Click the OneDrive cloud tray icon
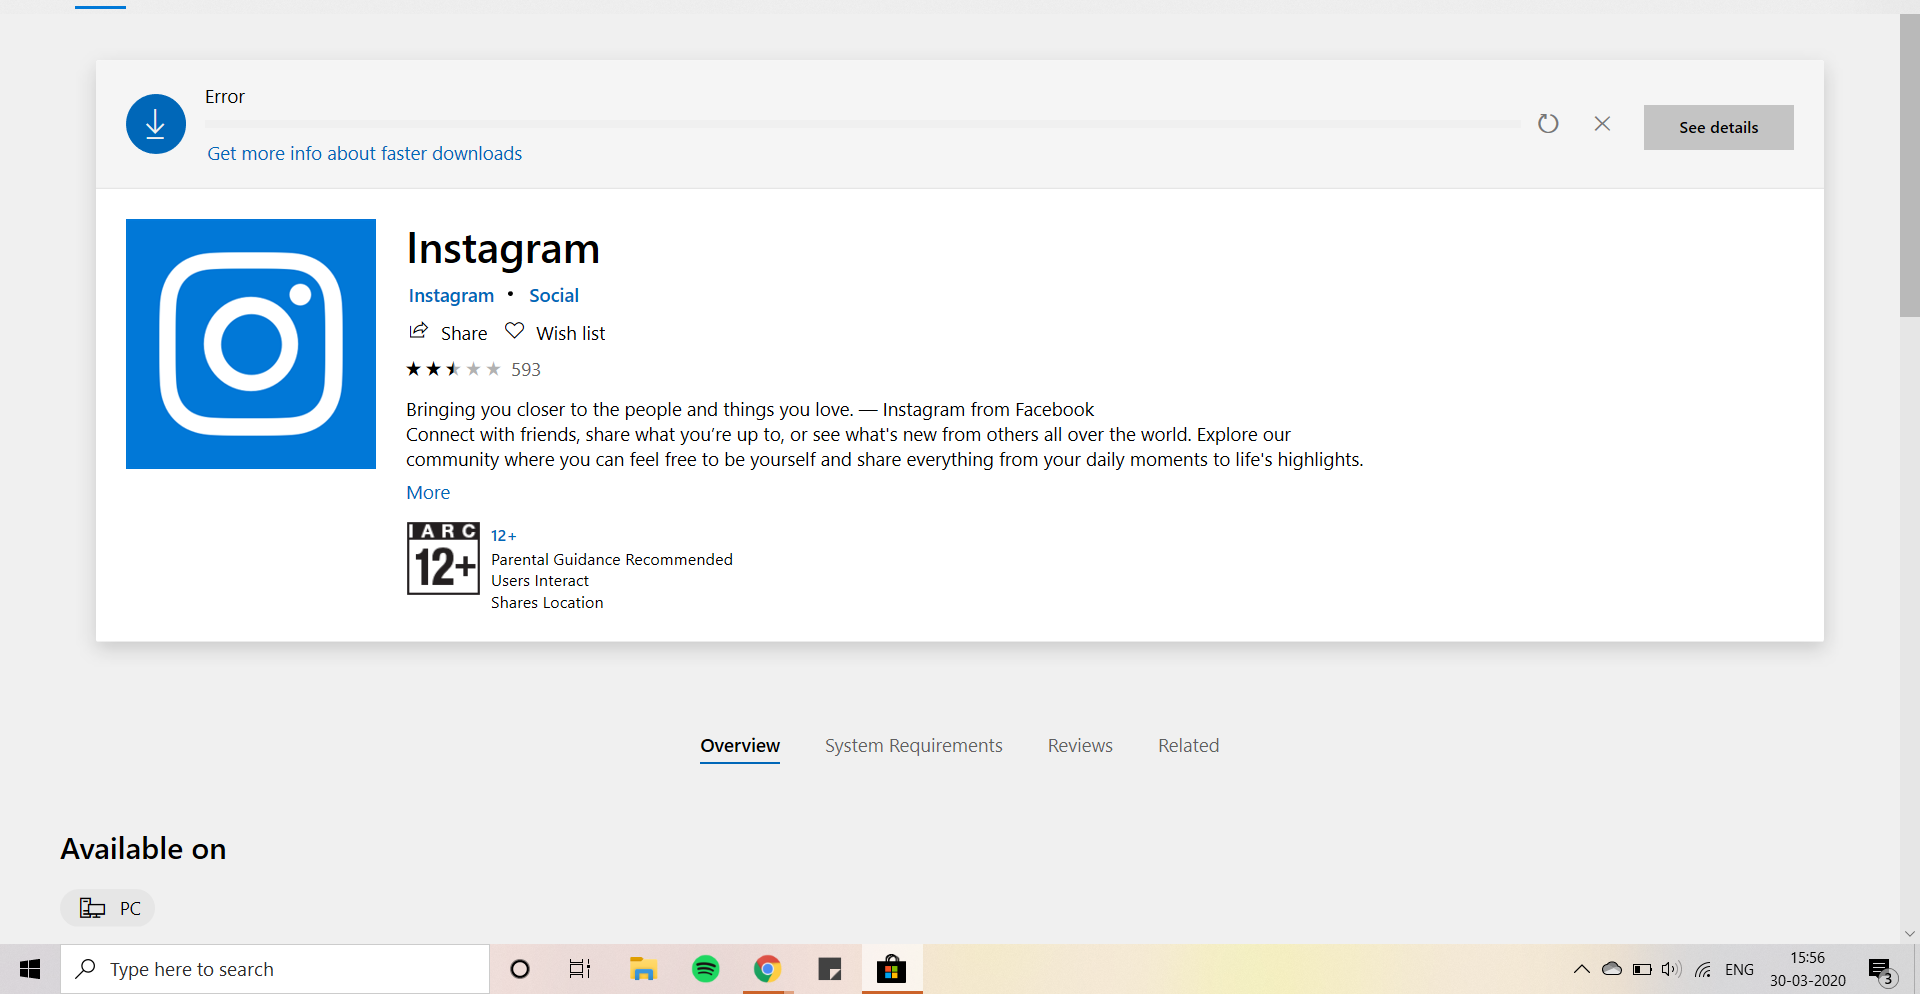The image size is (1920, 994). click(1612, 969)
